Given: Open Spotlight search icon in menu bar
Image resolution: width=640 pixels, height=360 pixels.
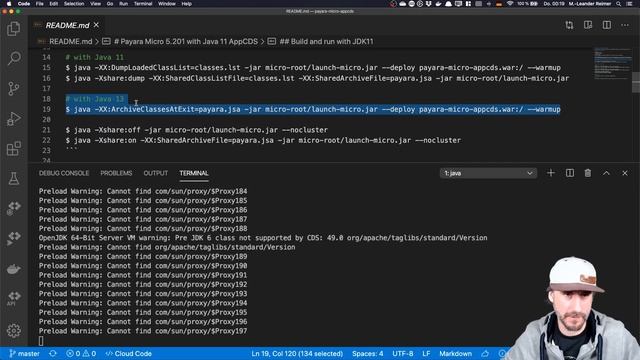Looking at the screenshot, I should point(619,4).
